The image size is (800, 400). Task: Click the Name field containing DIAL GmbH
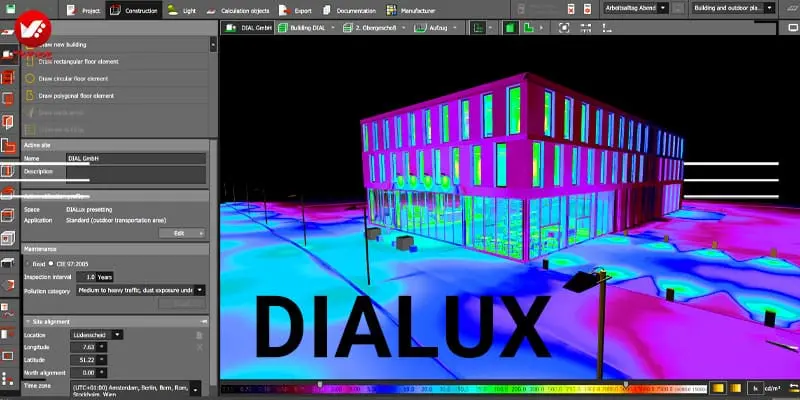pos(136,159)
